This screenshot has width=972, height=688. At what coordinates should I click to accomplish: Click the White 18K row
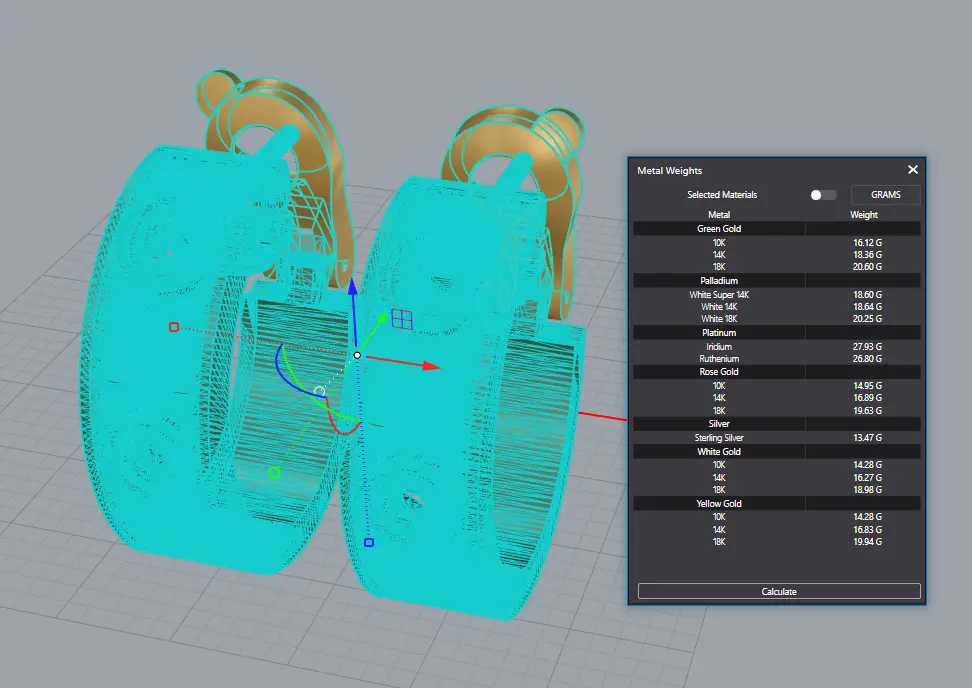tap(777, 319)
